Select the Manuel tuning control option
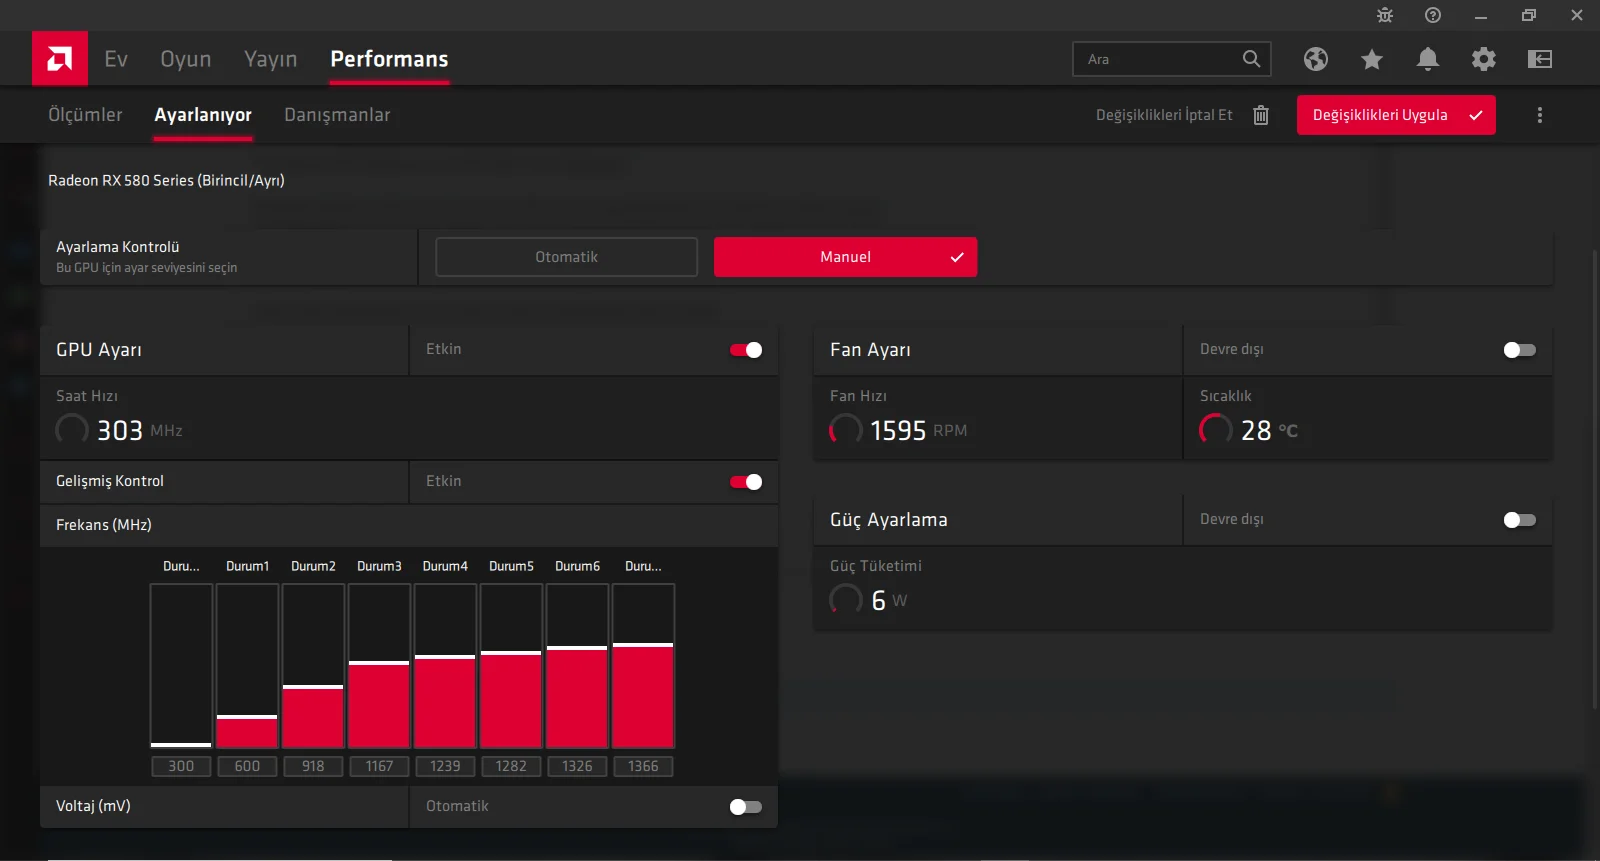1600x861 pixels. click(845, 257)
